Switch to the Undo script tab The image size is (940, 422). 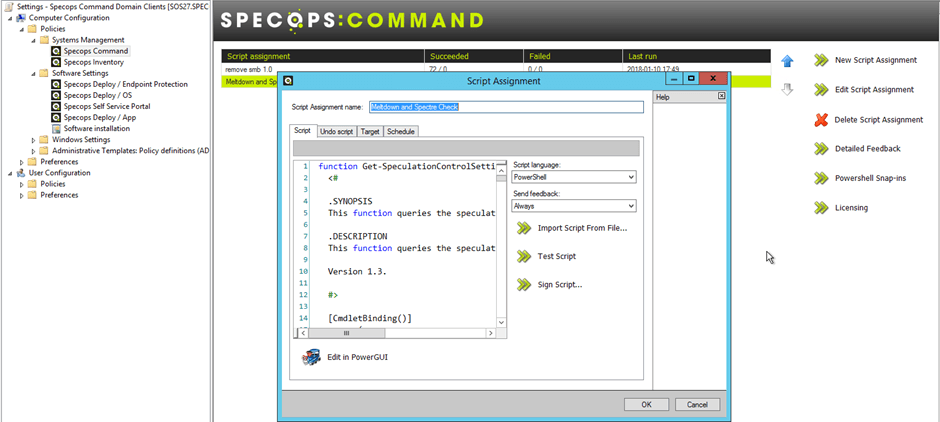coord(336,131)
